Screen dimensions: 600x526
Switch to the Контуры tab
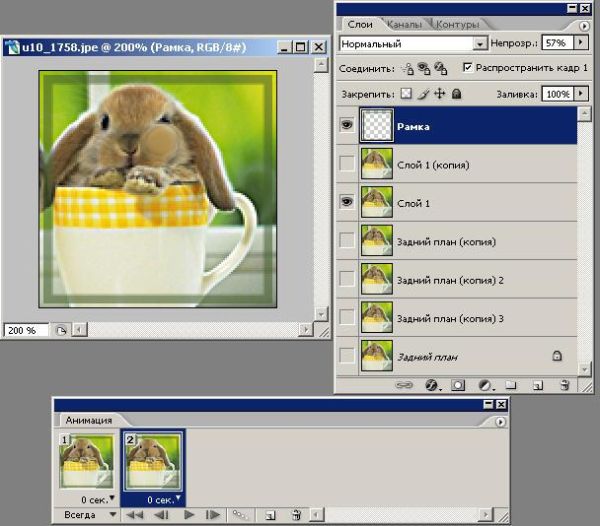pos(458,24)
